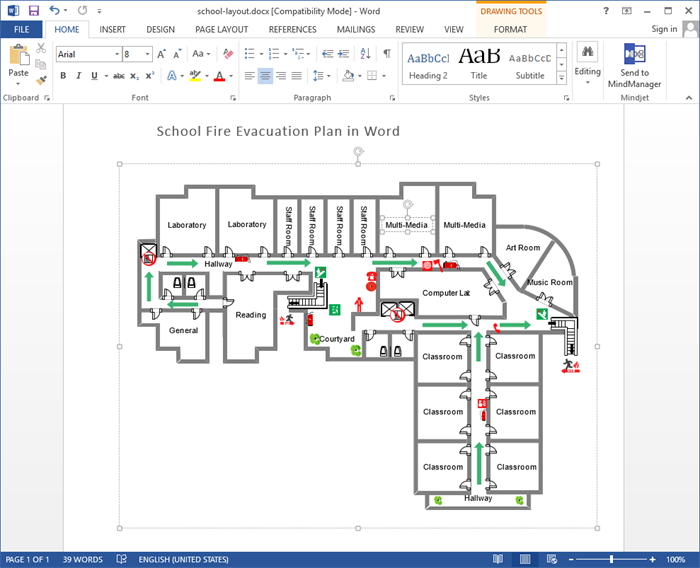Toggle Show/Hide paragraph marks
The image size is (700, 568).
pyautogui.click(x=386, y=54)
